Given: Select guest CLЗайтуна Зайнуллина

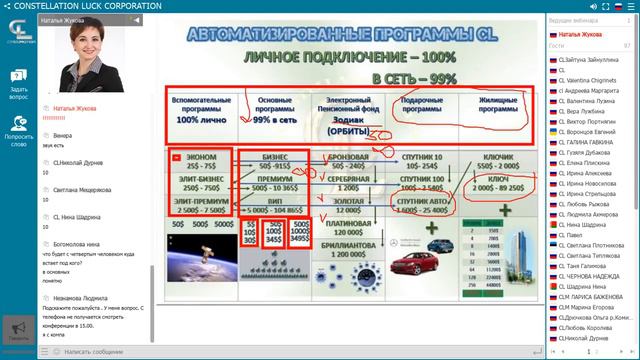Looking at the screenshot, I should (588, 60).
